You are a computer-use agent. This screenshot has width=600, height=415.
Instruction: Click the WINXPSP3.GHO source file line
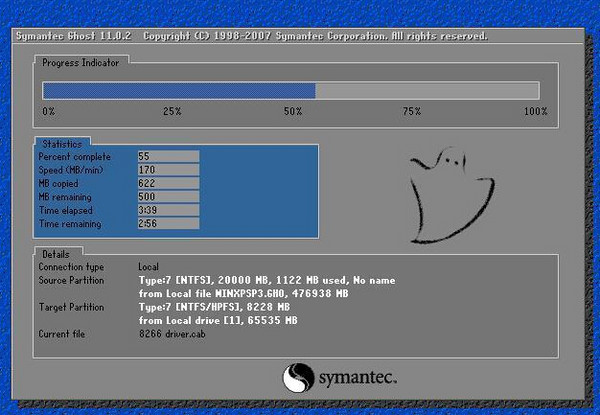tap(243, 294)
